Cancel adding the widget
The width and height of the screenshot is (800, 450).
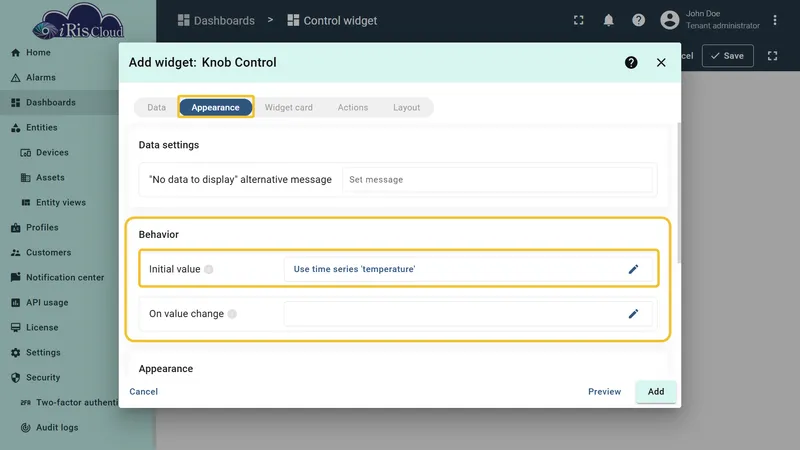tap(143, 391)
